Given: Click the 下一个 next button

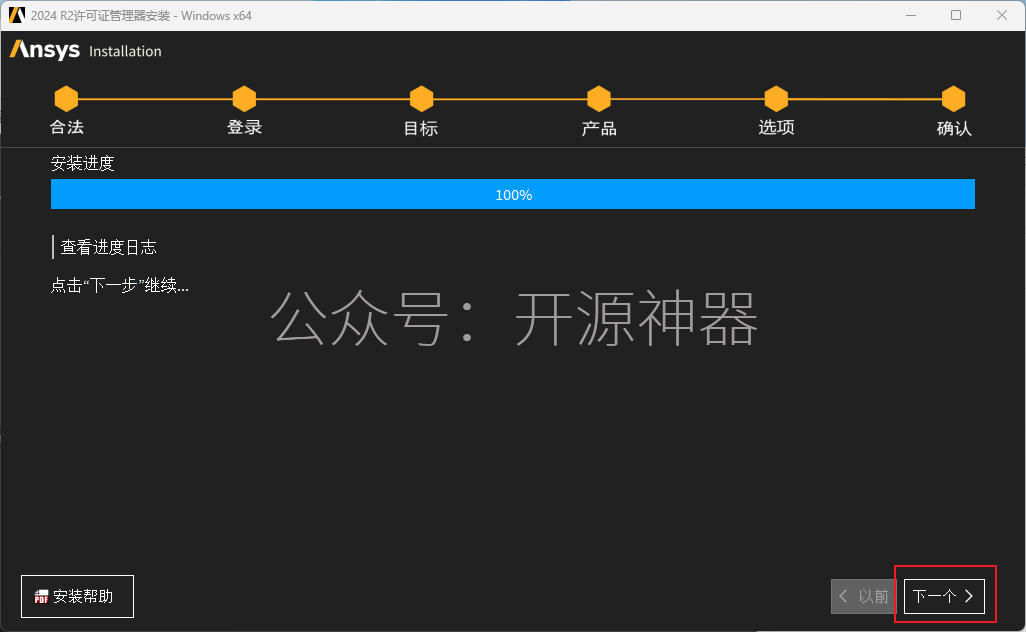Looking at the screenshot, I should click(x=944, y=596).
